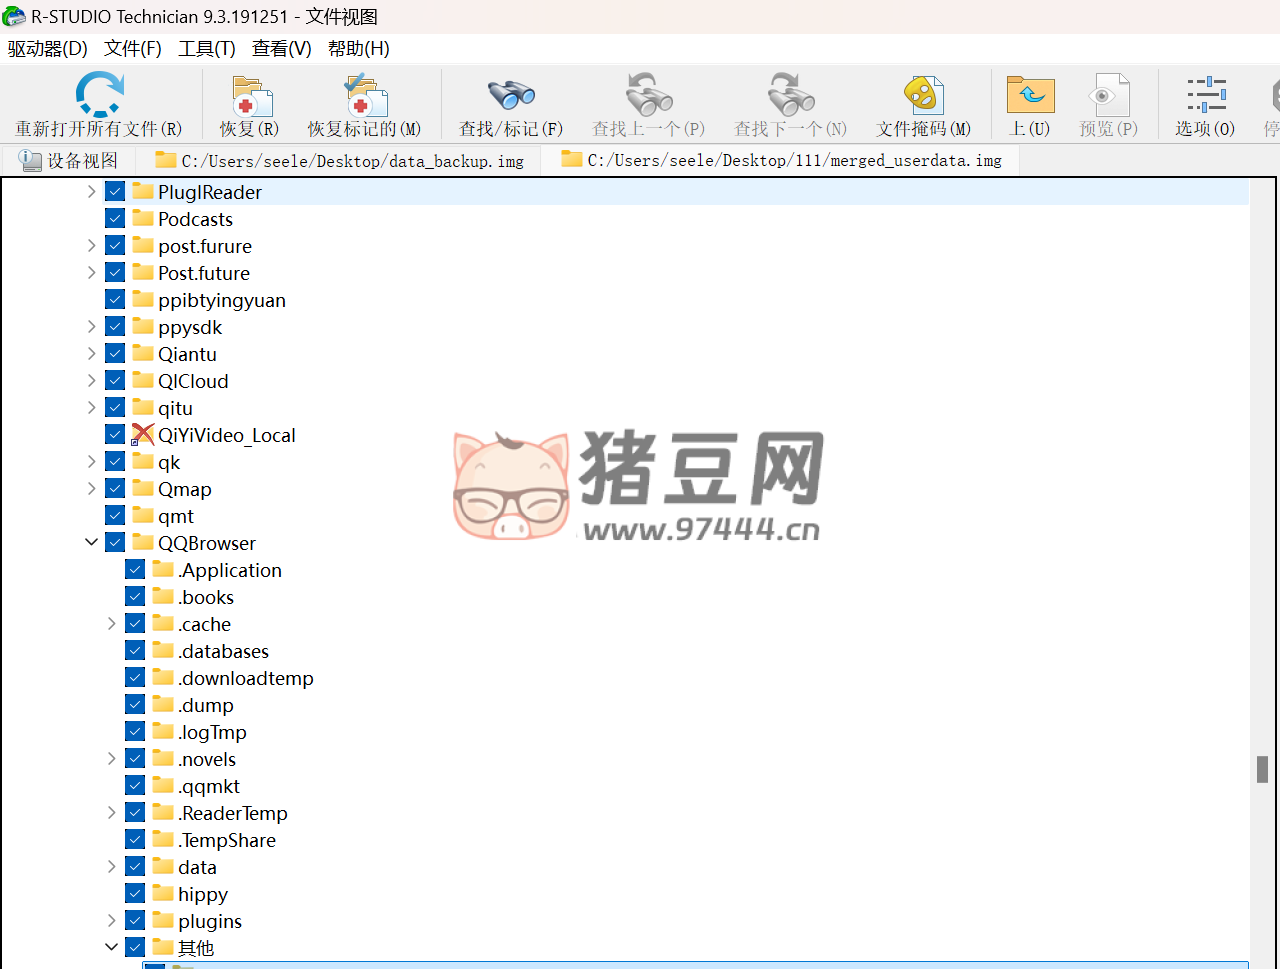This screenshot has width=1280, height=969.
Task: Switch to the data_backup.img tab
Action: pyautogui.click(x=340, y=160)
